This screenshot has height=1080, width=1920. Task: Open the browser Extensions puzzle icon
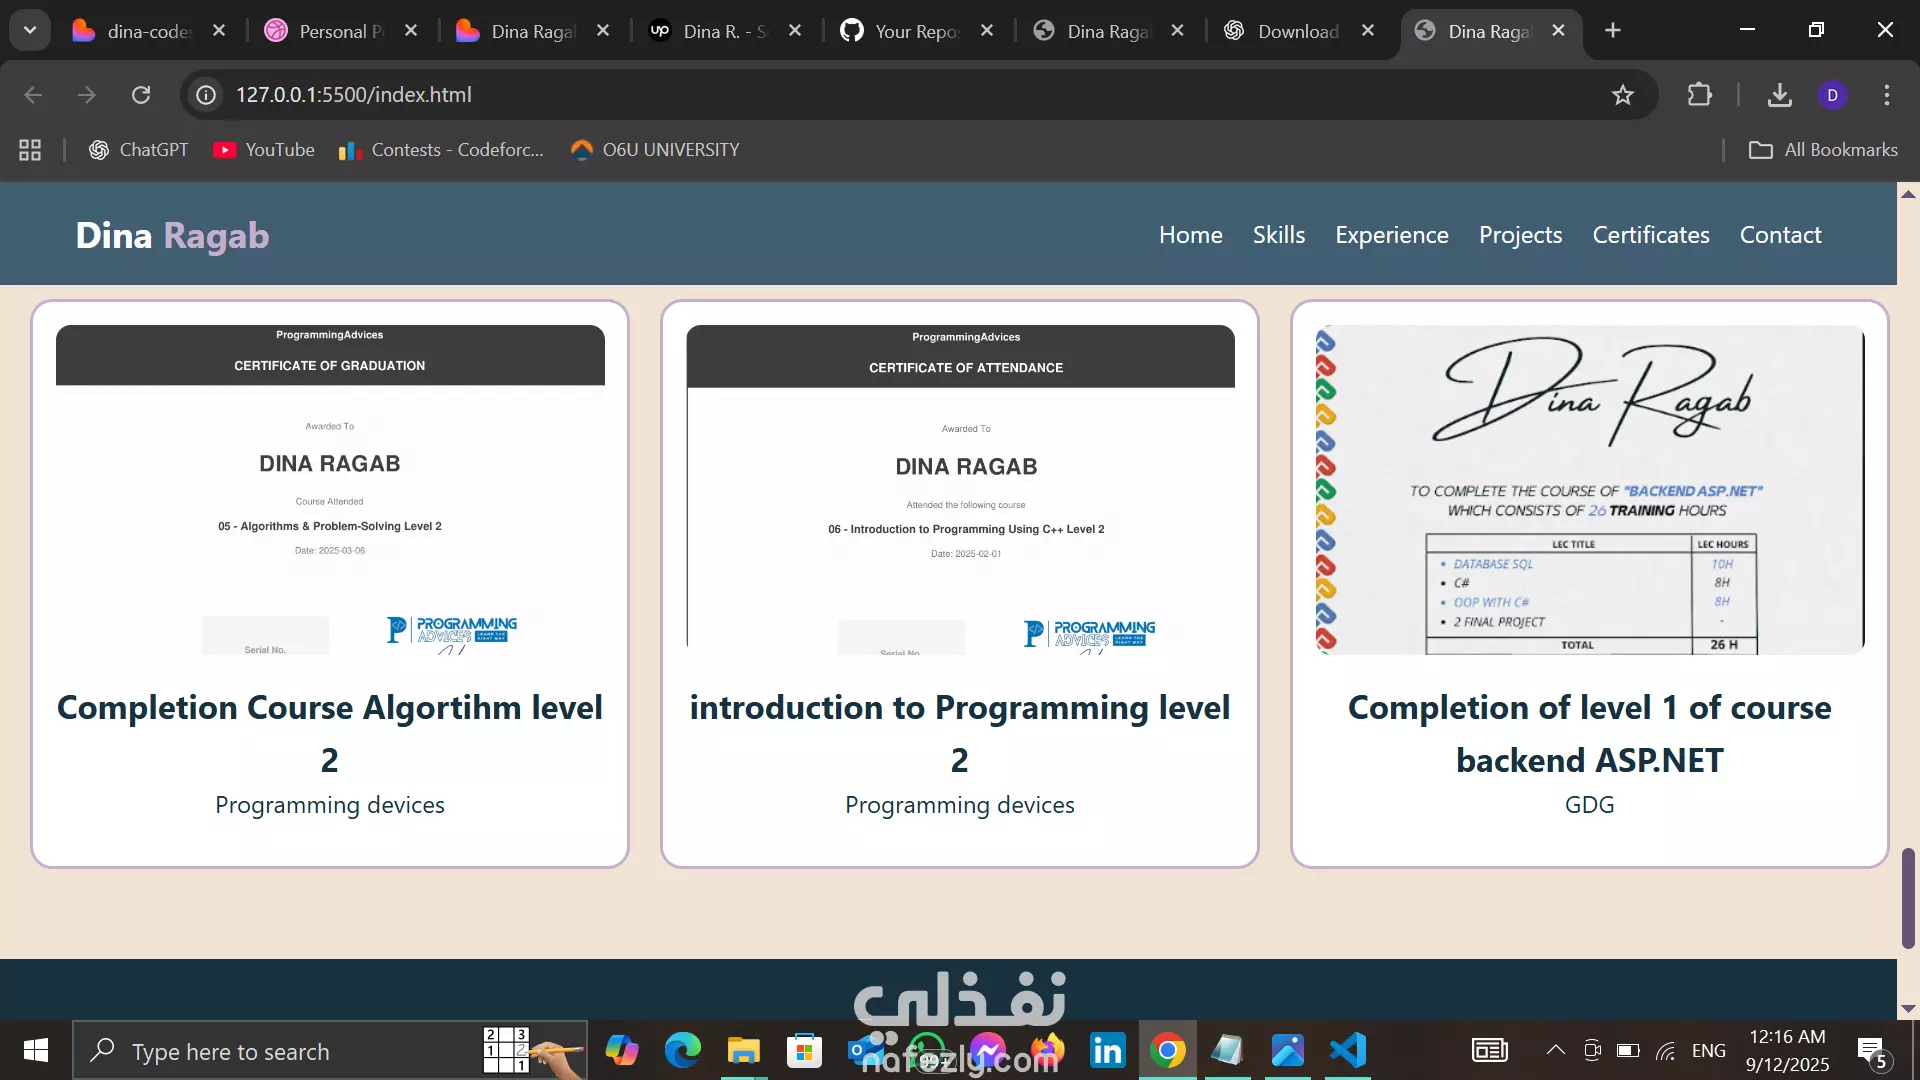pyautogui.click(x=1699, y=95)
